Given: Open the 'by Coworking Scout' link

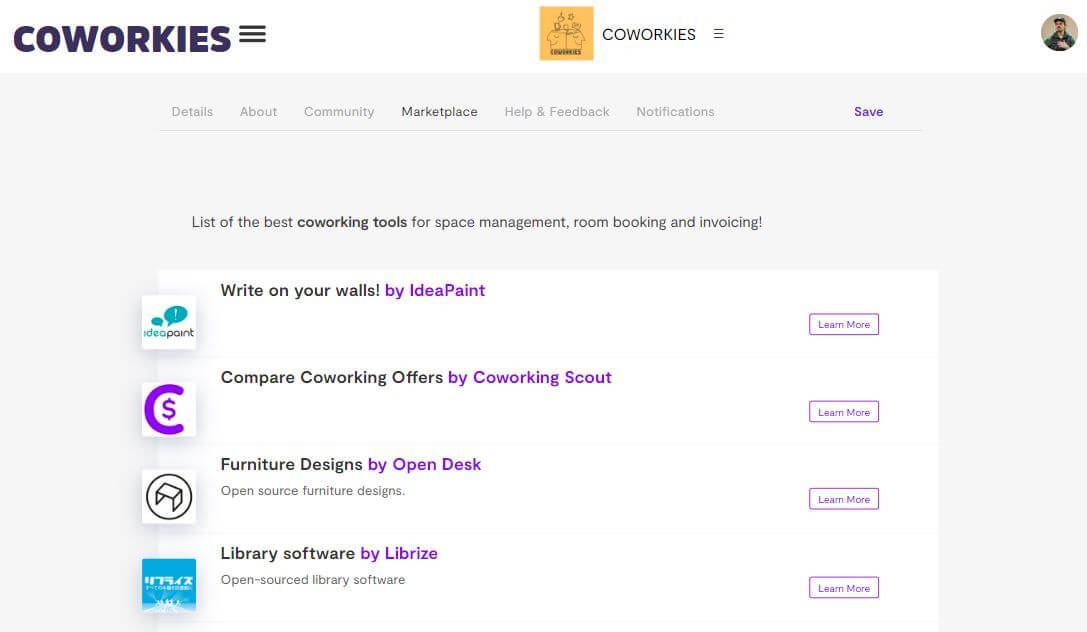Looking at the screenshot, I should click(x=530, y=378).
